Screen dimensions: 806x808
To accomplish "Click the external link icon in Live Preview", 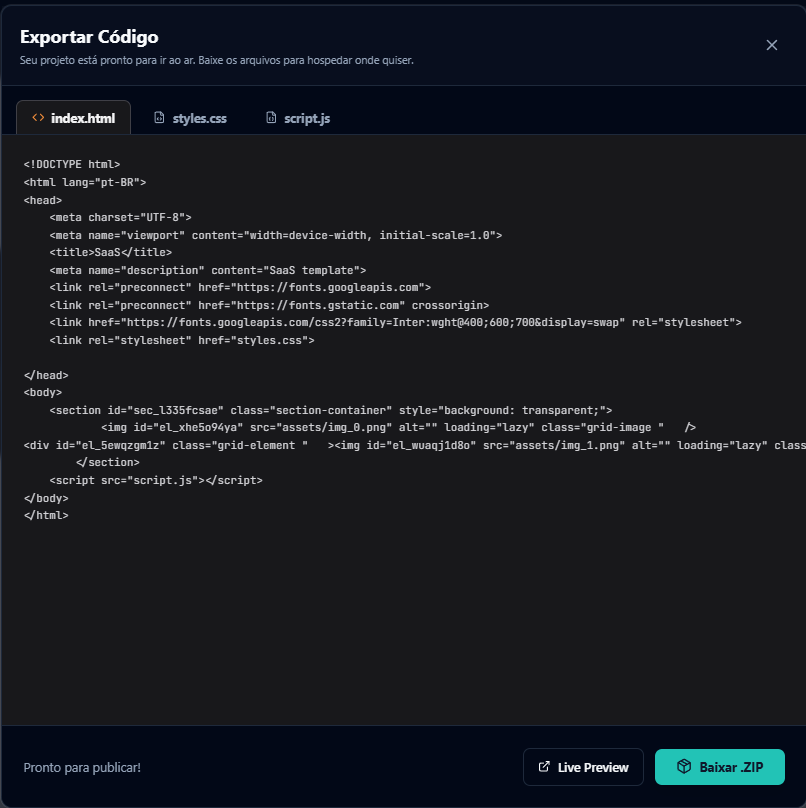I will [x=544, y=767].
